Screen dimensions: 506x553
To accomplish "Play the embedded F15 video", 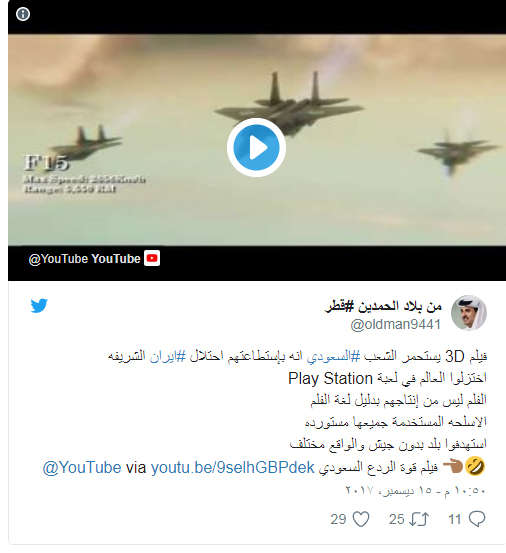I will pos(256,147).
